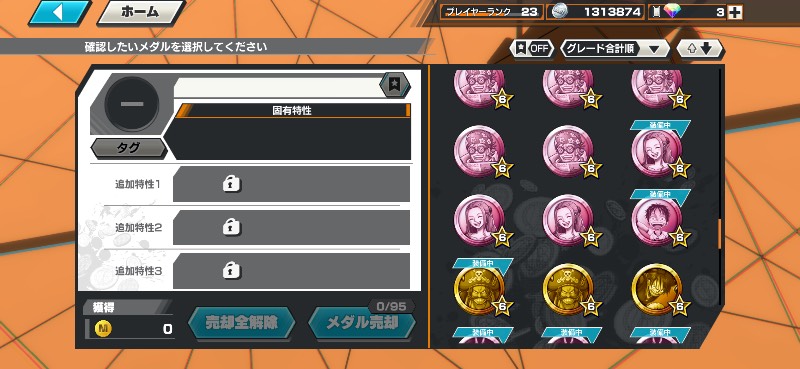
Task: Tap the locked 追加特性3 slot
Action: point(291,270)
